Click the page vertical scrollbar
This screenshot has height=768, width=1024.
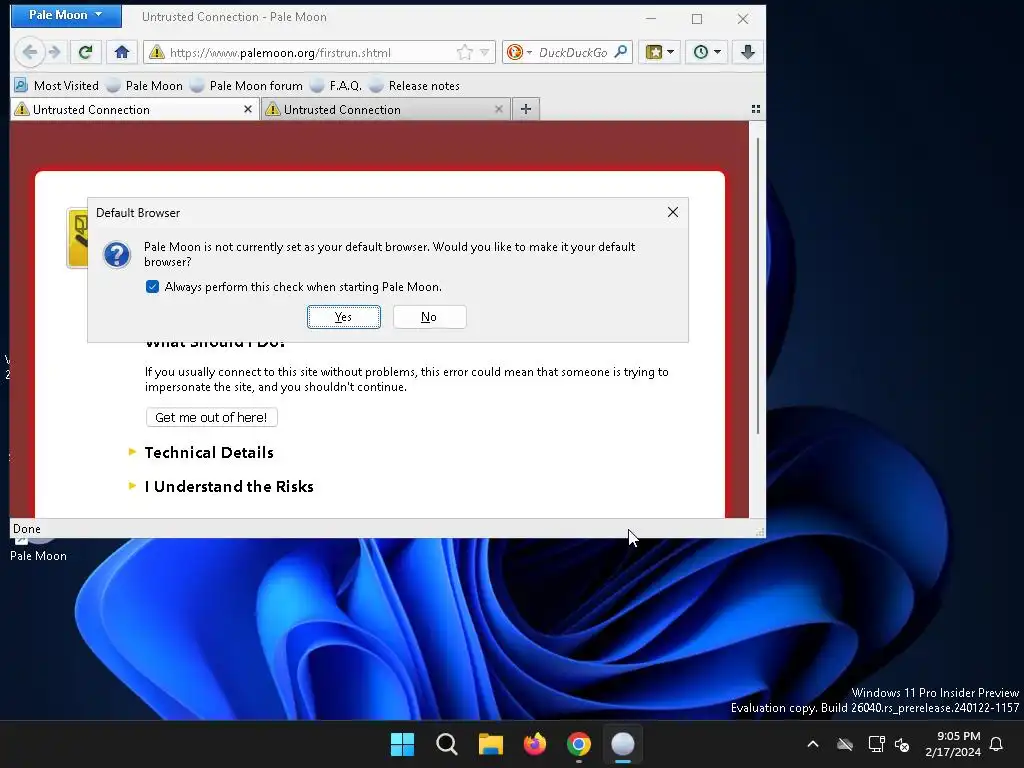758,286
